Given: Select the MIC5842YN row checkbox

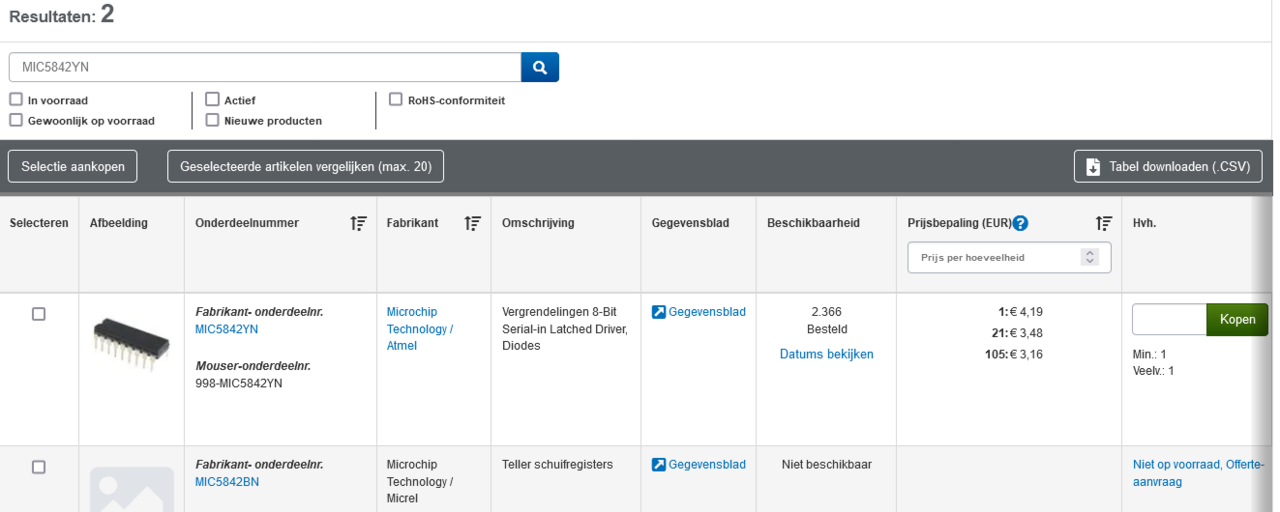Looking at the screenshot, I should click(x=39, y=314).
